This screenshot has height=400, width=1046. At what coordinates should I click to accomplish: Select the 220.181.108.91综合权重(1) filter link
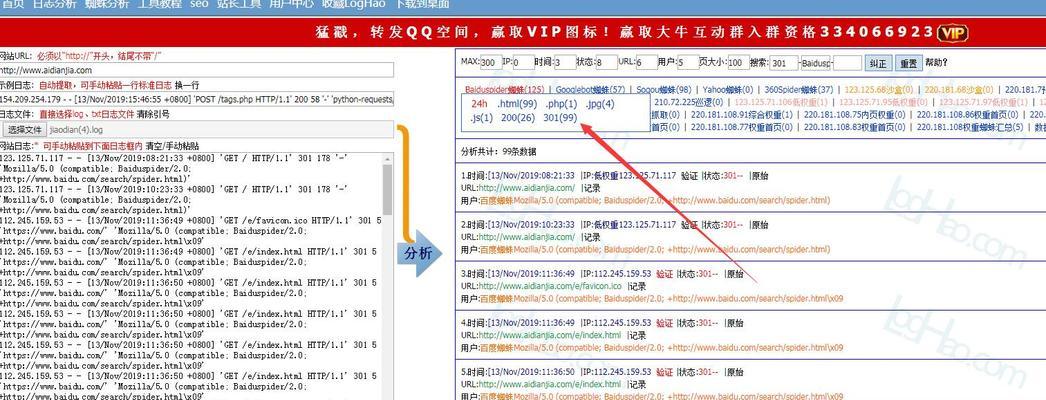pos(742,115)
